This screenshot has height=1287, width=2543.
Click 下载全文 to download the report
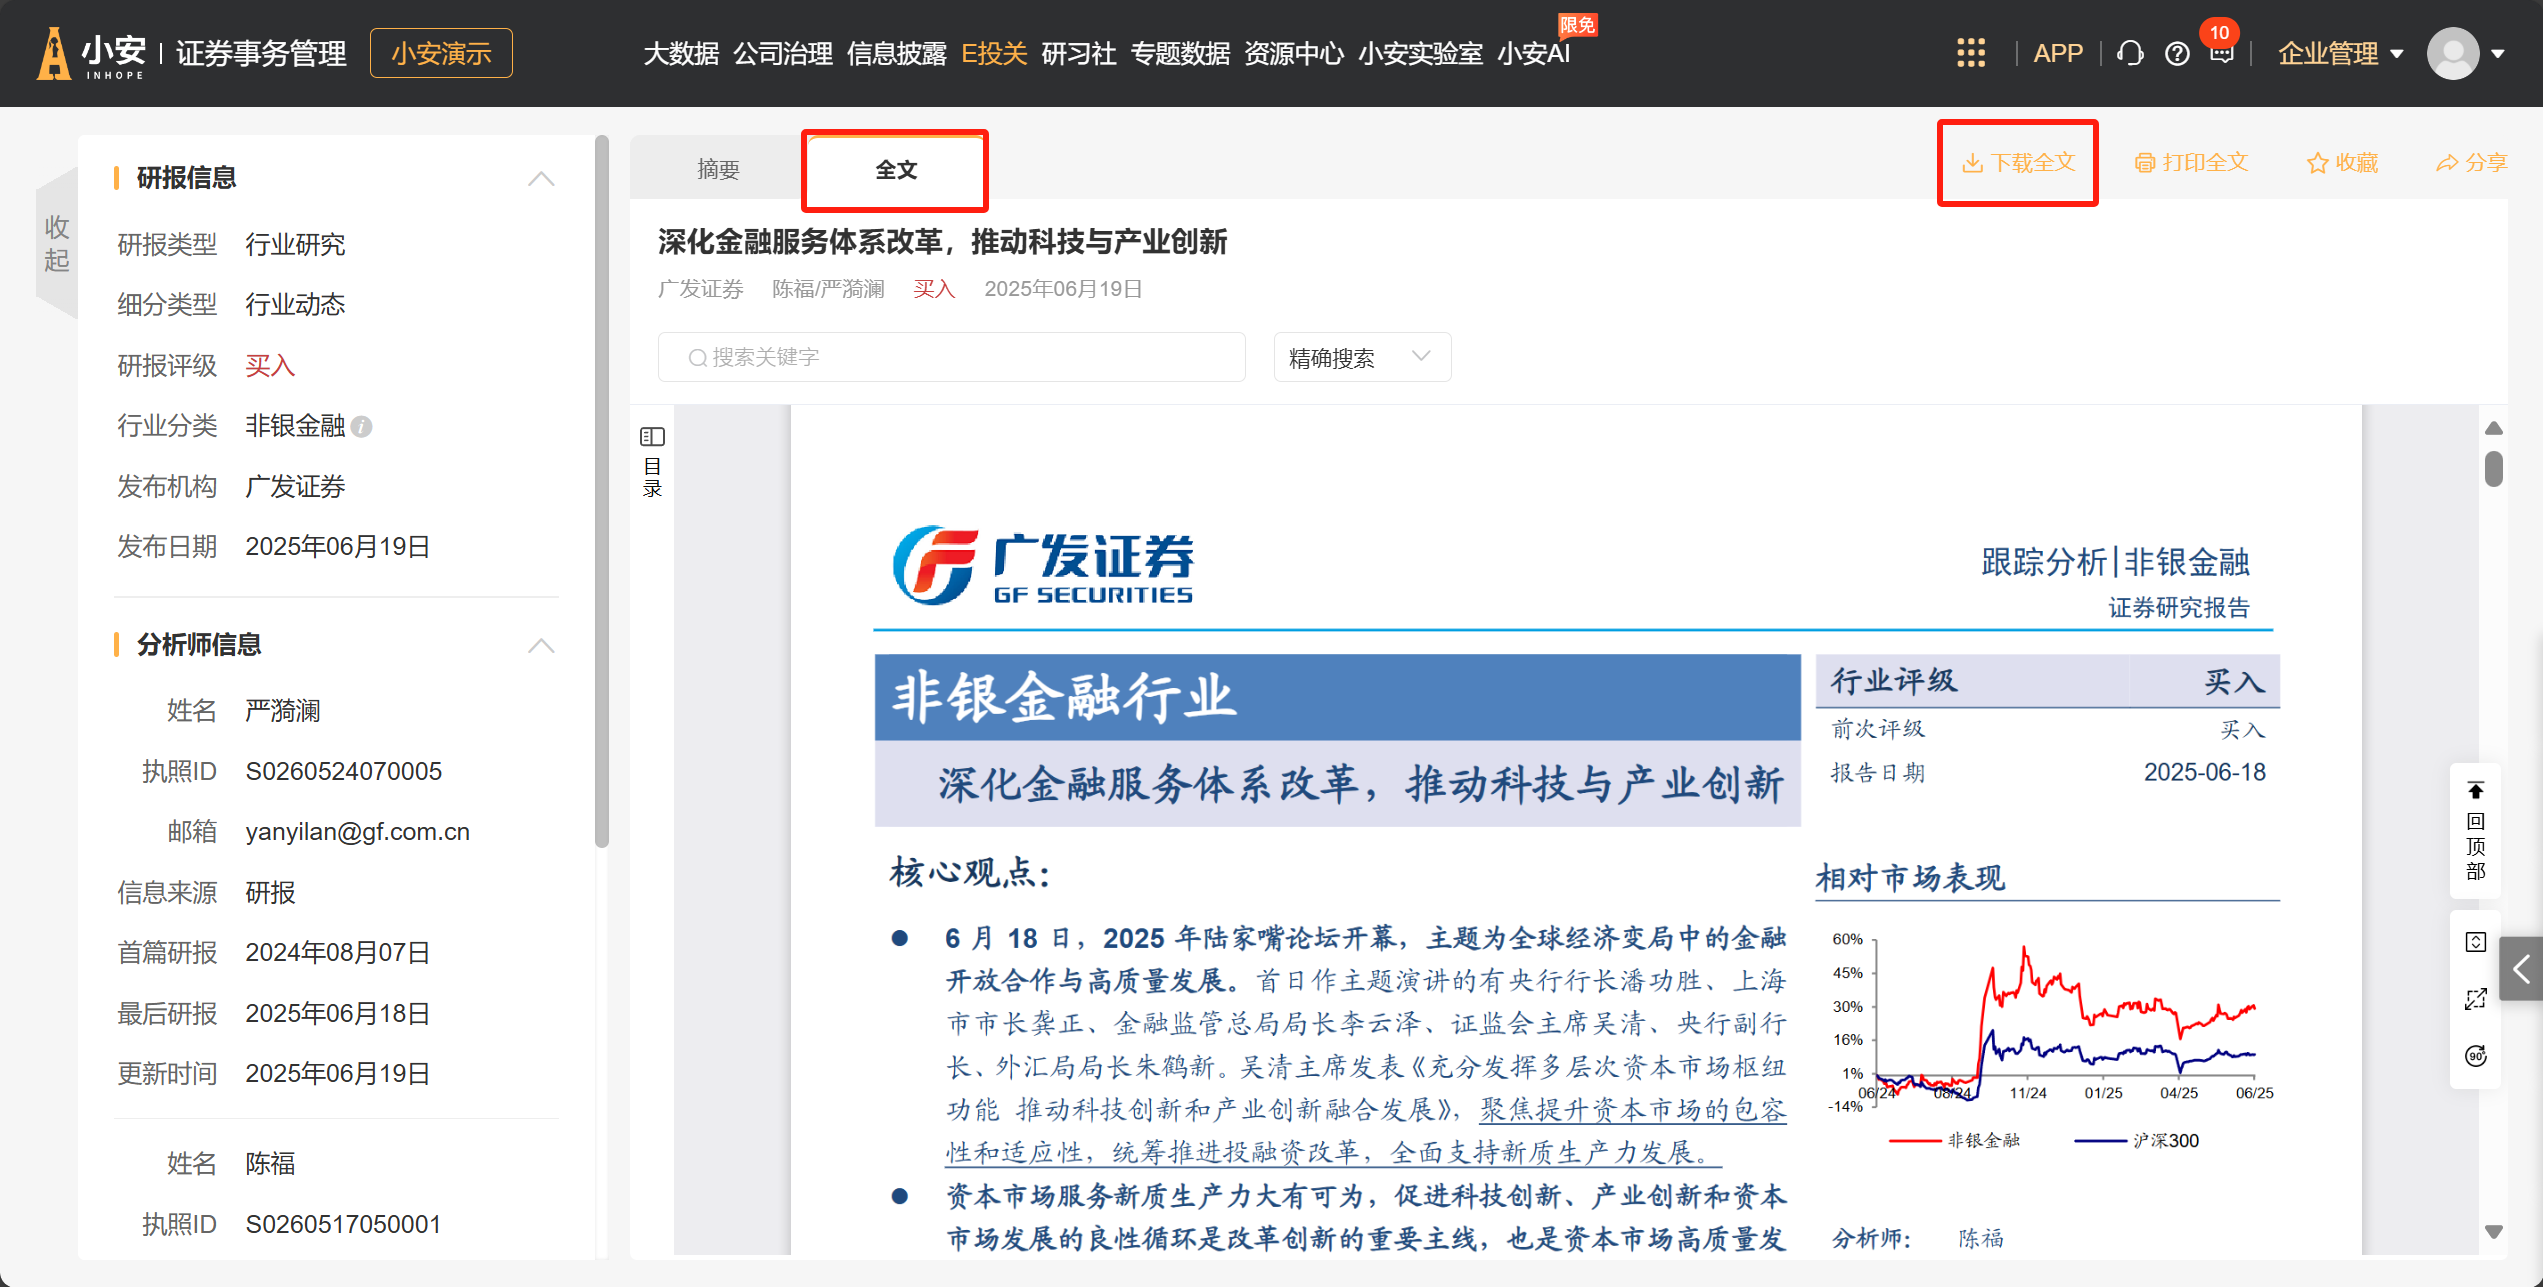[2018, 163]
